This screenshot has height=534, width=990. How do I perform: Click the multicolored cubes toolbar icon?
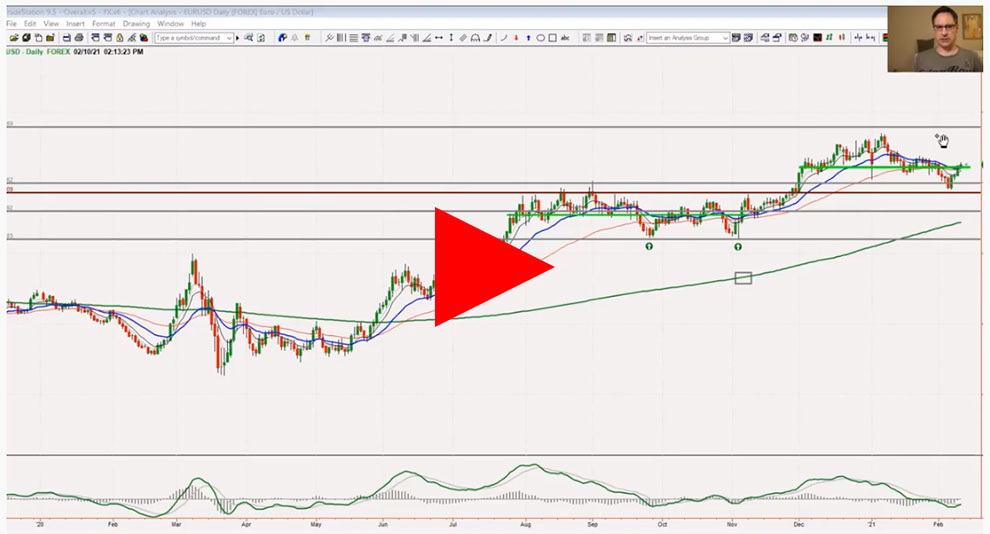(144, 38)
